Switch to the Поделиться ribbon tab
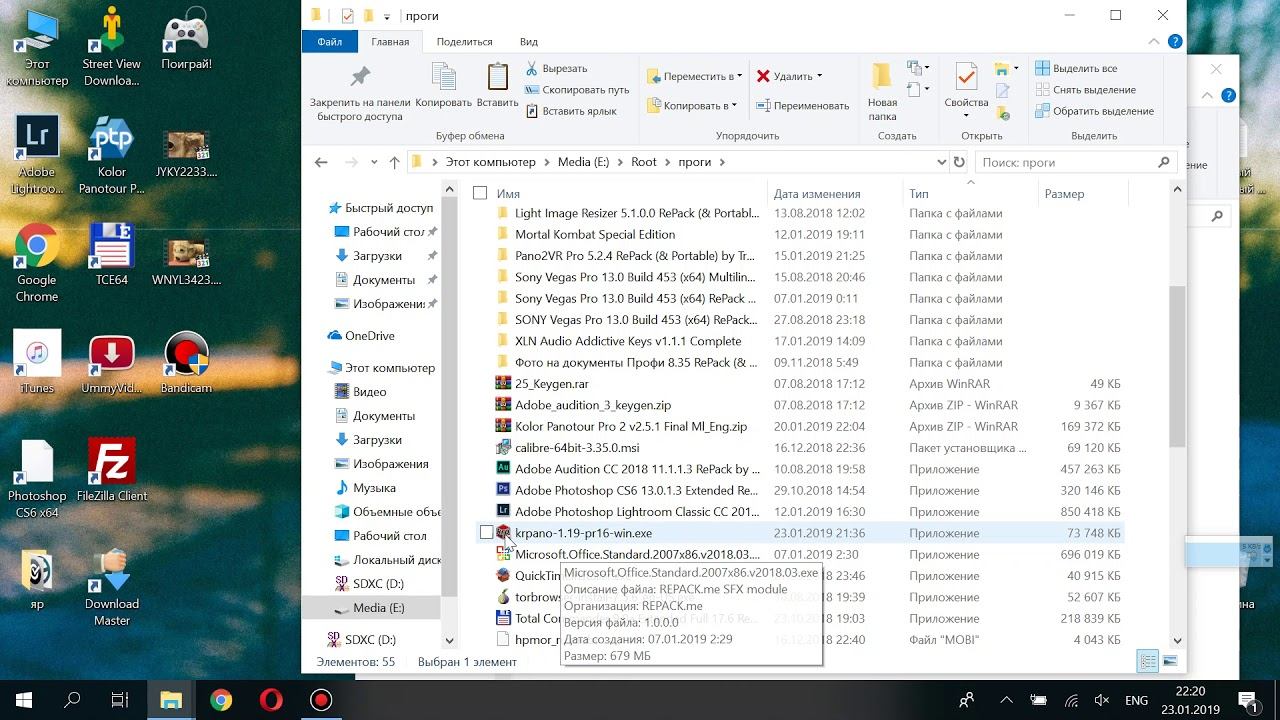Screen dimensions: 1280x720 [464, 42]
